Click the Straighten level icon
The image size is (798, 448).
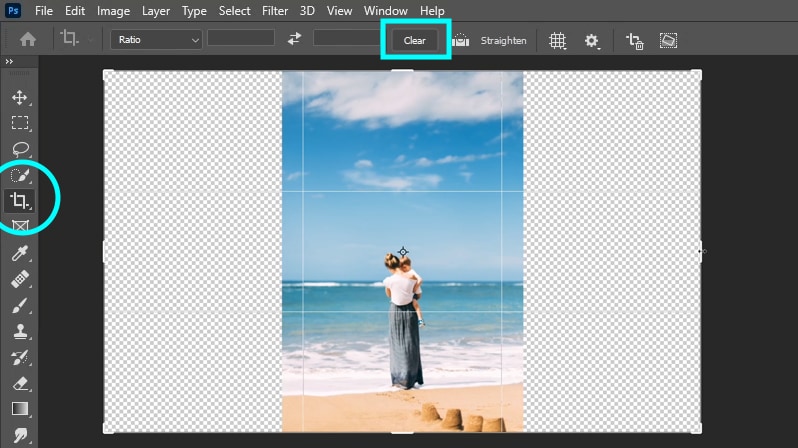[x=461, y=40]
